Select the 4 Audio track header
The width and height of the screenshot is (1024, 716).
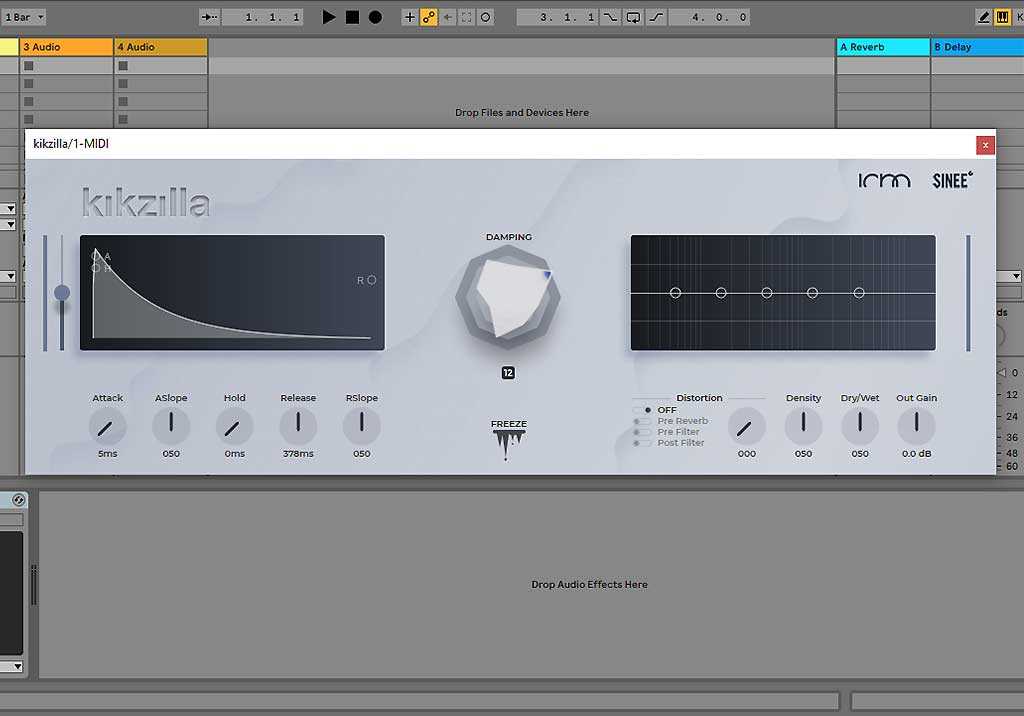click(161, 47)
